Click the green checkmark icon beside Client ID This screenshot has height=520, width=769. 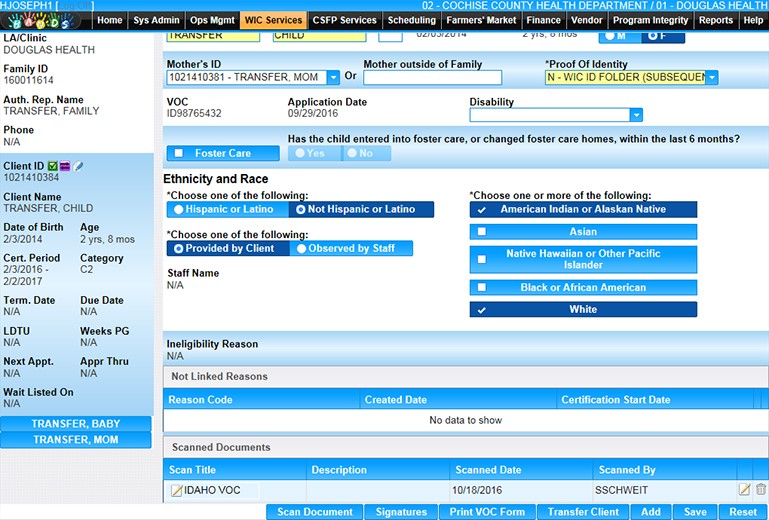pos(52,165)
